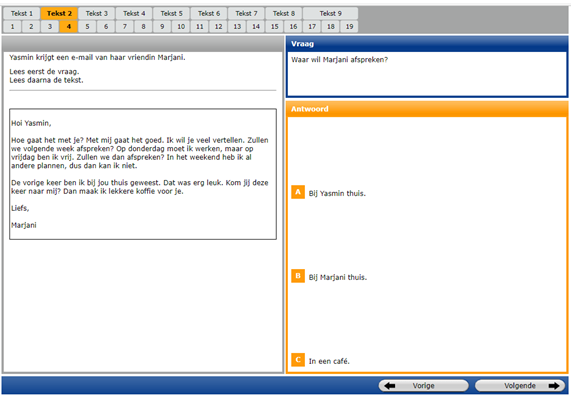The image size is (571, 398).
Task: Click the left arrow on Vorige
Action: click(x=390, y=386)
